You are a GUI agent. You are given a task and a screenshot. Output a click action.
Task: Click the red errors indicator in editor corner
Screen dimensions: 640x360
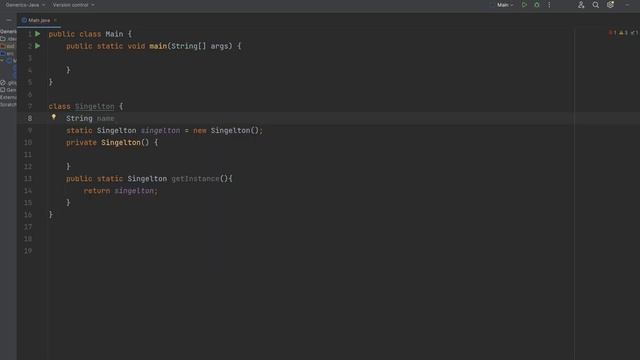click(612, 33)
